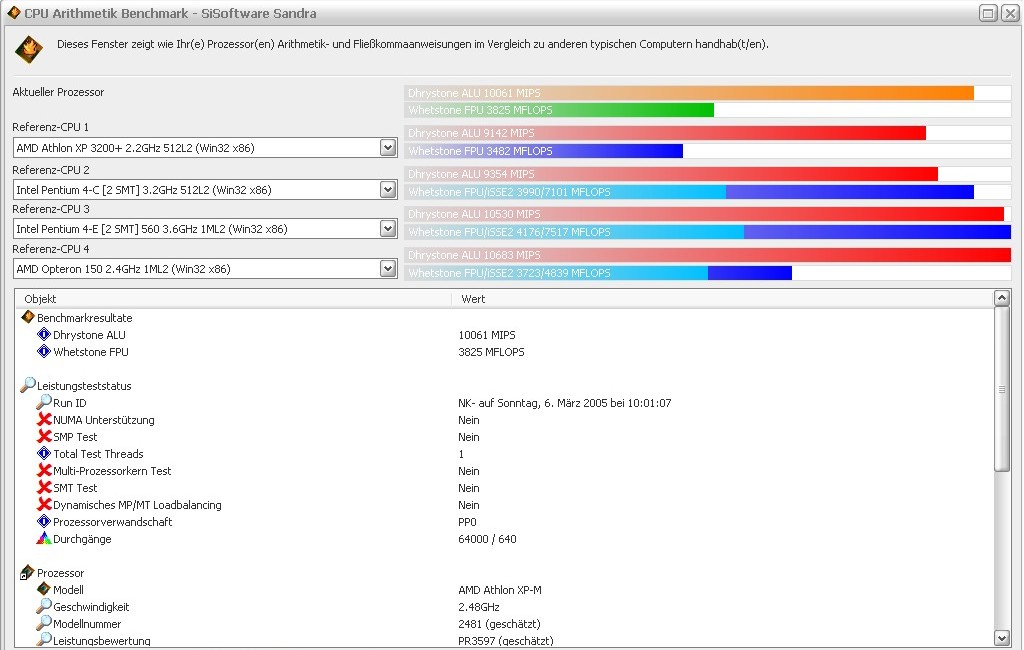
Task: Click the red X beside SMT Test
Action: 44,487
